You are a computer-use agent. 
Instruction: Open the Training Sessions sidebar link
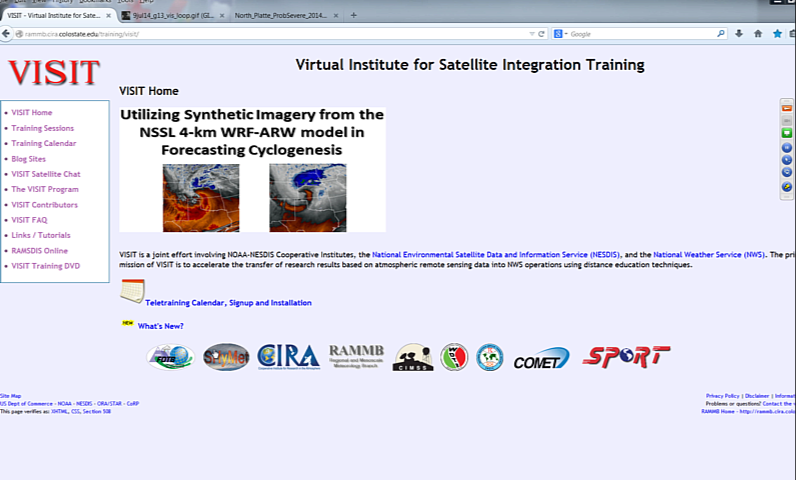point(42,128)
